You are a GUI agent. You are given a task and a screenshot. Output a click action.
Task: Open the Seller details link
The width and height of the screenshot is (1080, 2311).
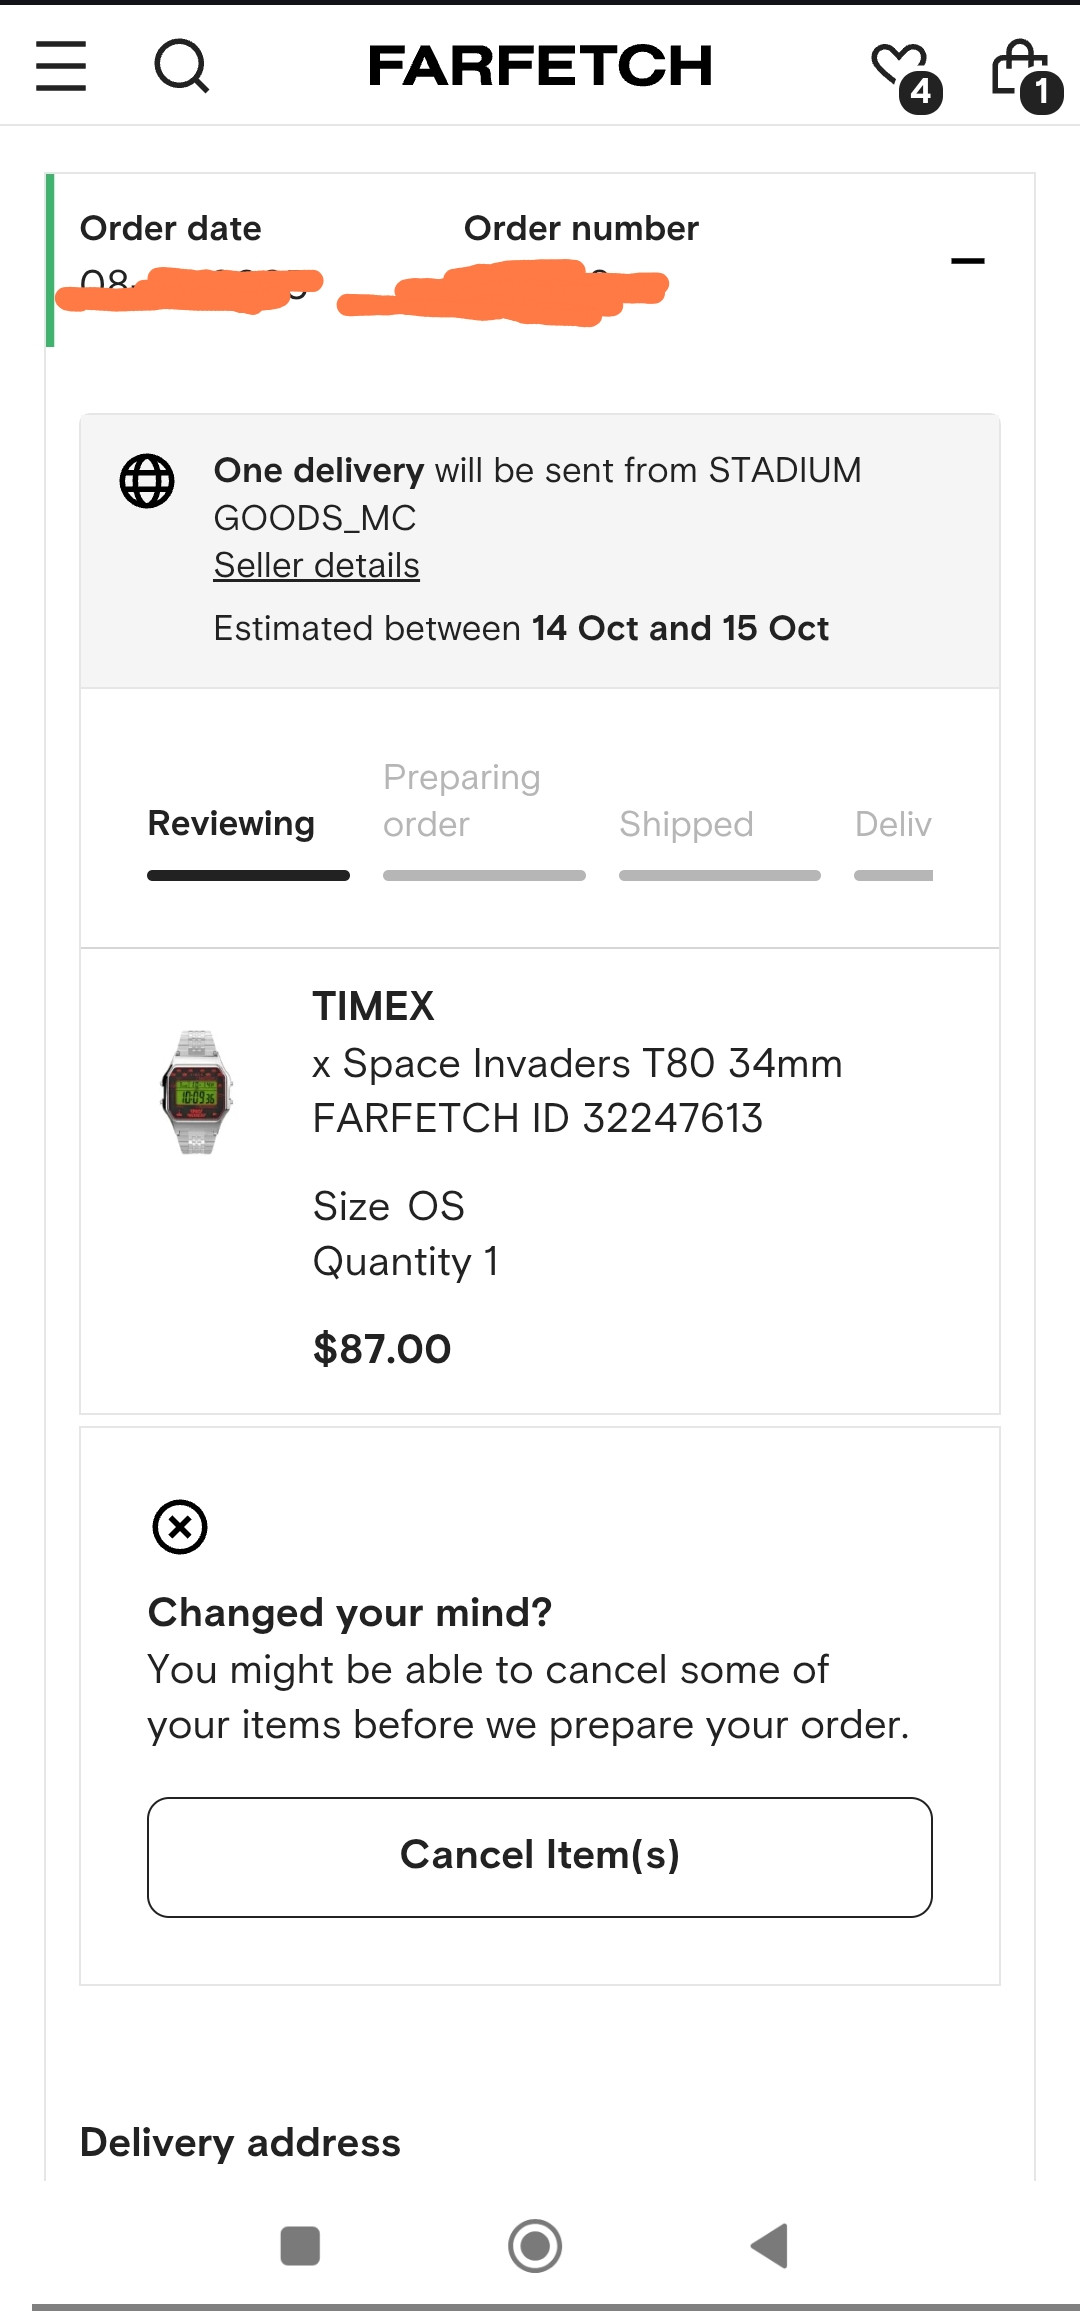click(316, 565)
